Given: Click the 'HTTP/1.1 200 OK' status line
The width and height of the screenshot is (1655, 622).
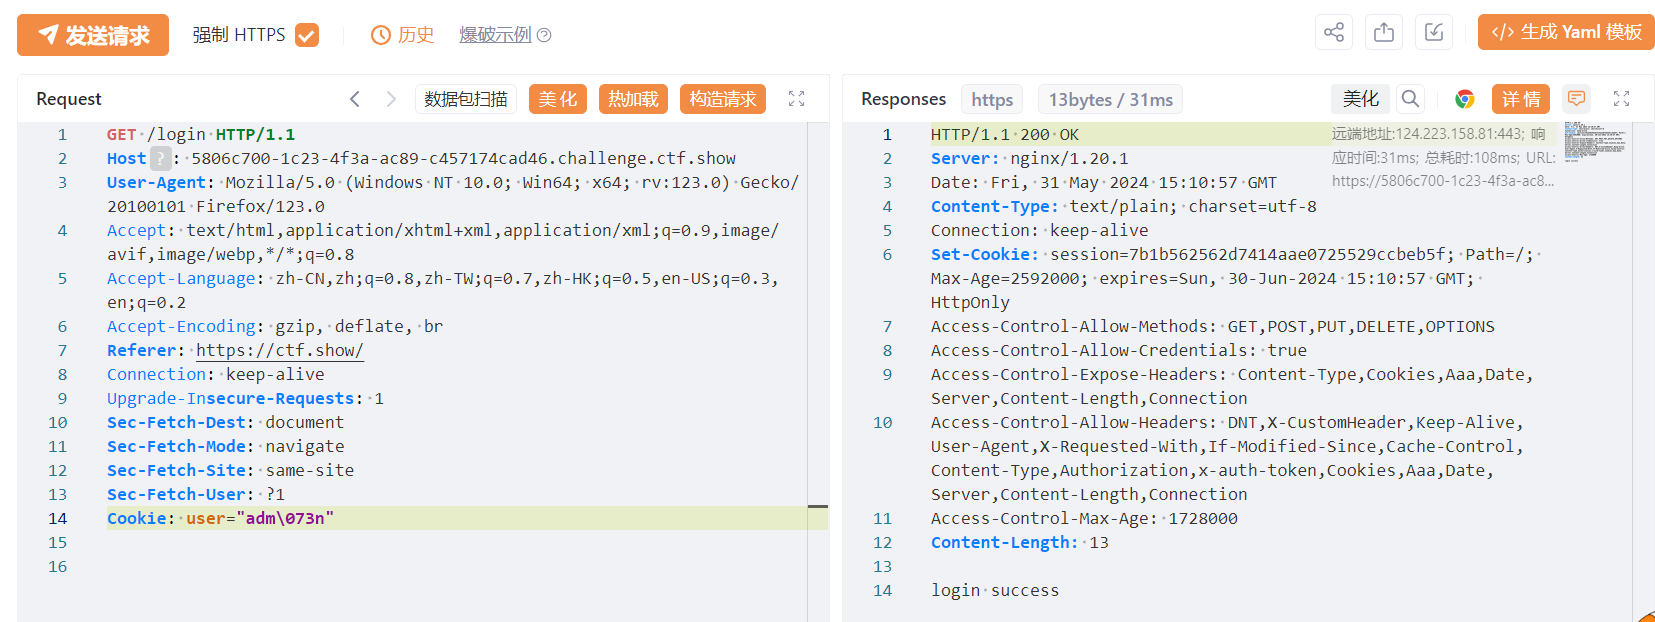Looking at the screenshot, I should (1005, 134).
